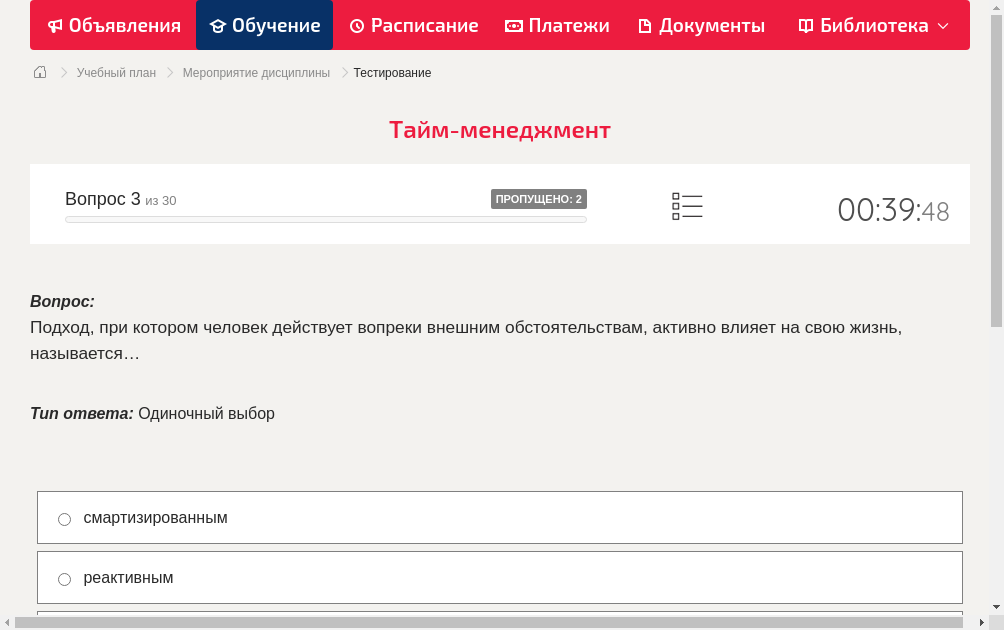This screenshot has height=630, width=1004.
Task: Open the question list navigator icon
Action: point(687,205)
